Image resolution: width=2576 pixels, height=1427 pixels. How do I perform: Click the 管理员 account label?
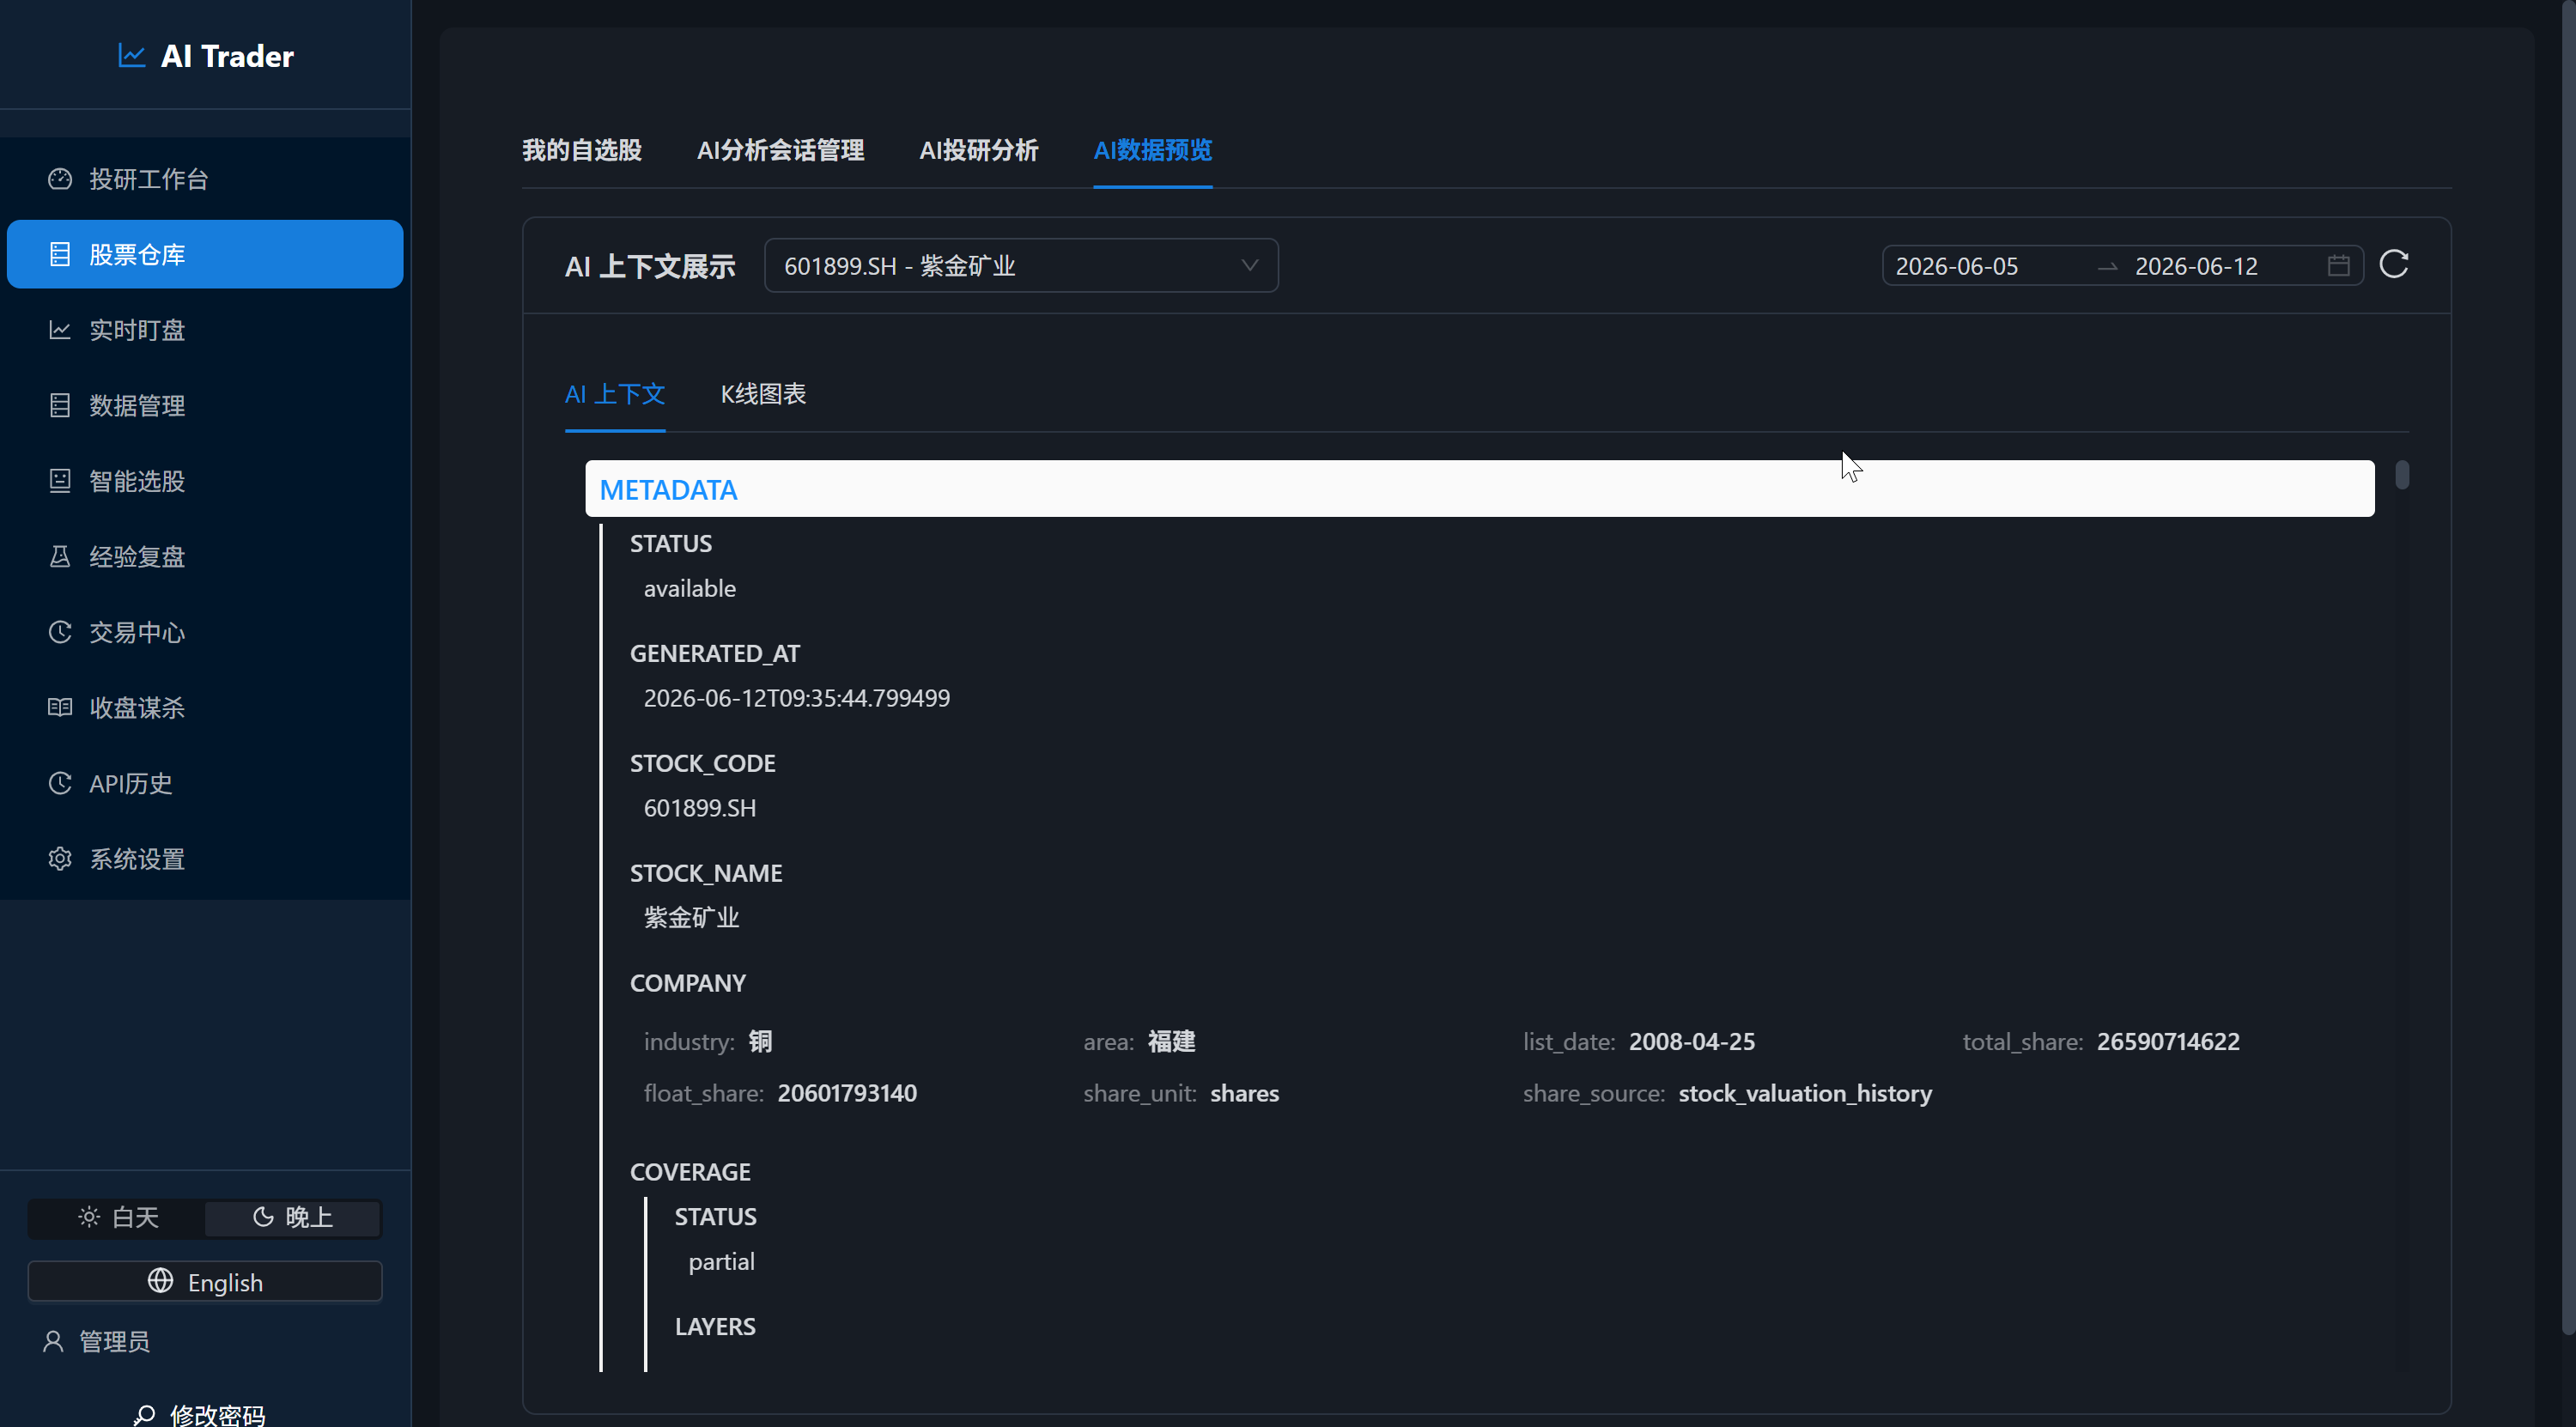click(x=114, y=1341)
